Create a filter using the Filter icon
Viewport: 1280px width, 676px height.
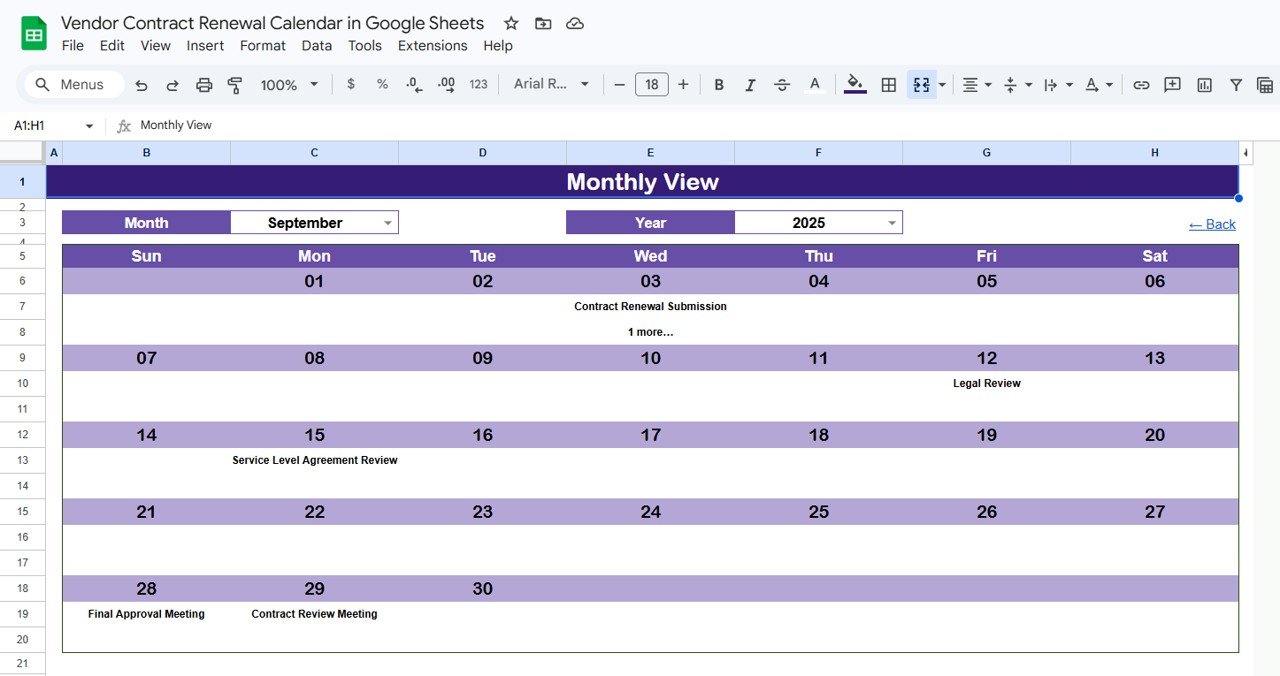click(1236, 84)
